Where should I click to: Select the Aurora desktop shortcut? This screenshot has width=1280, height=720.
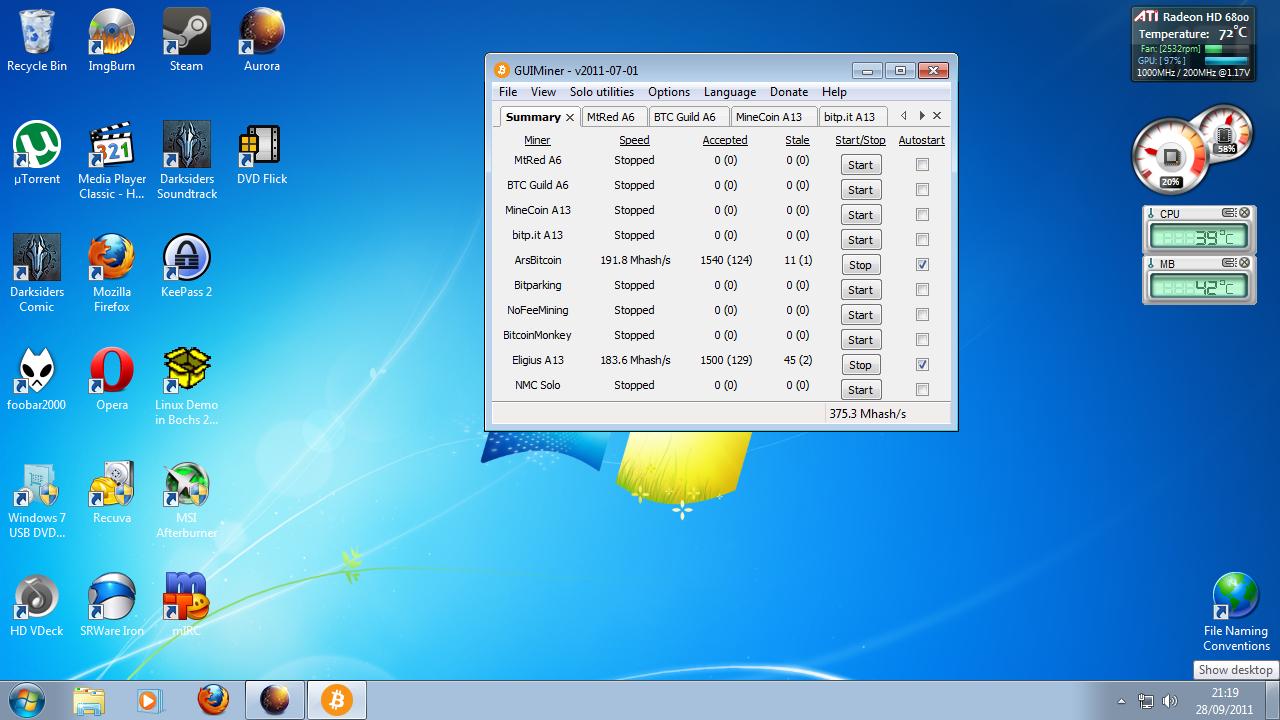click(262, 40)
